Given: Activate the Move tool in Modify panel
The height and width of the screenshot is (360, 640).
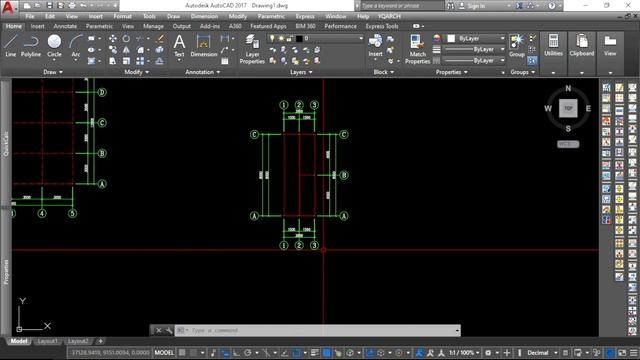Looking at the screenshot, I should pyautogui.click(x=113, y=38).
